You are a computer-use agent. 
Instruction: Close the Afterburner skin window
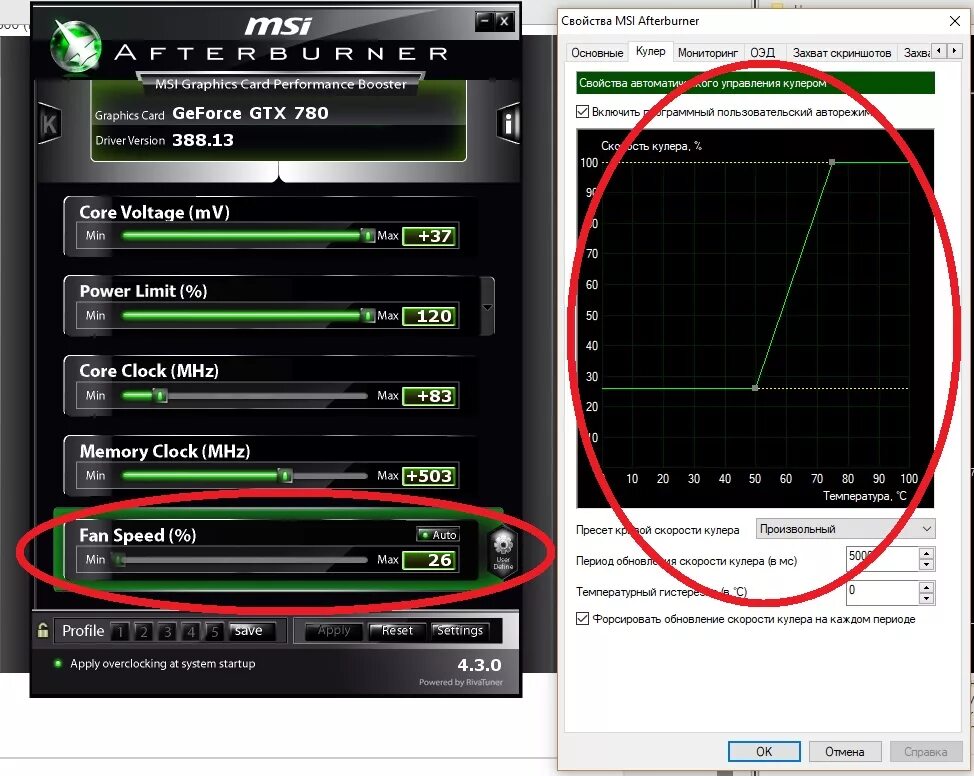coord(504,21)
